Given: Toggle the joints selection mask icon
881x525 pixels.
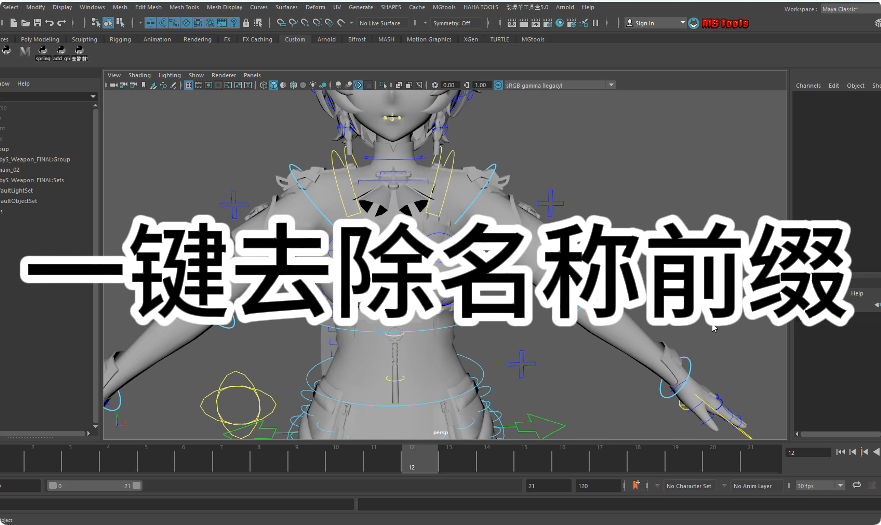Looking at the screenshot, I should (x=162, y=23).
